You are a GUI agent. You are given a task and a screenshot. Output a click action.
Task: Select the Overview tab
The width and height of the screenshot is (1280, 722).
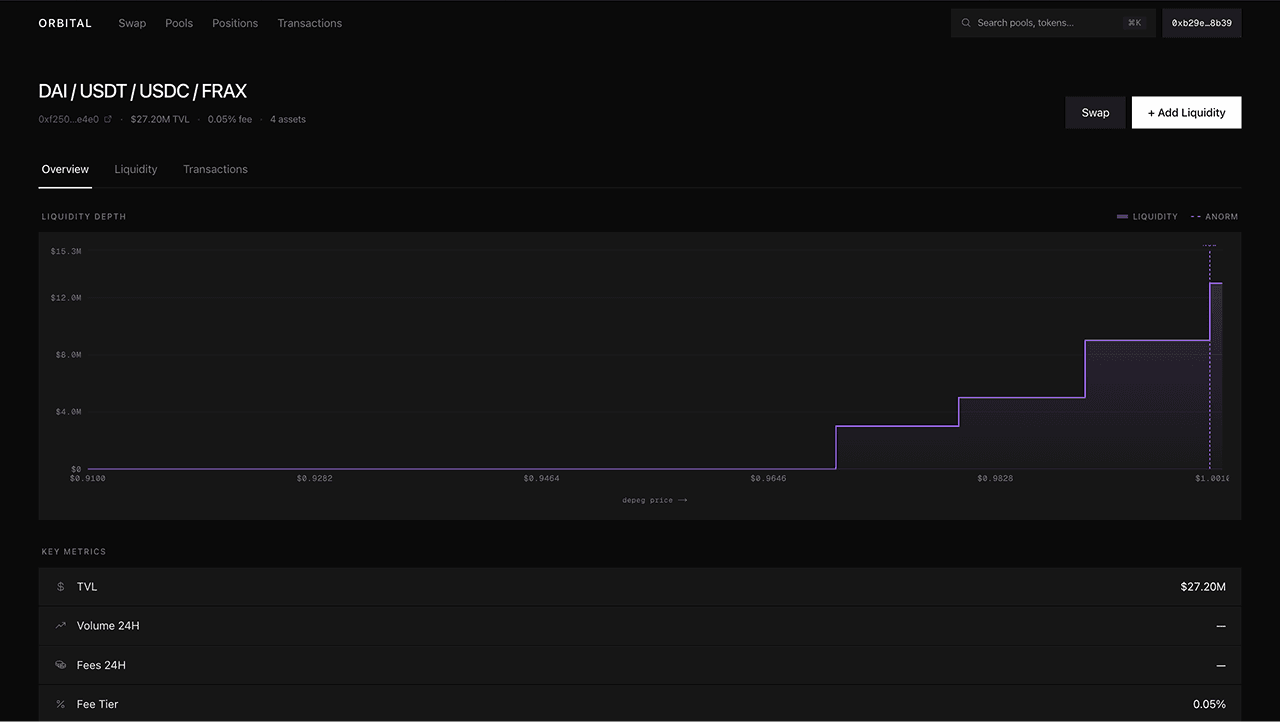coord(65,169)
